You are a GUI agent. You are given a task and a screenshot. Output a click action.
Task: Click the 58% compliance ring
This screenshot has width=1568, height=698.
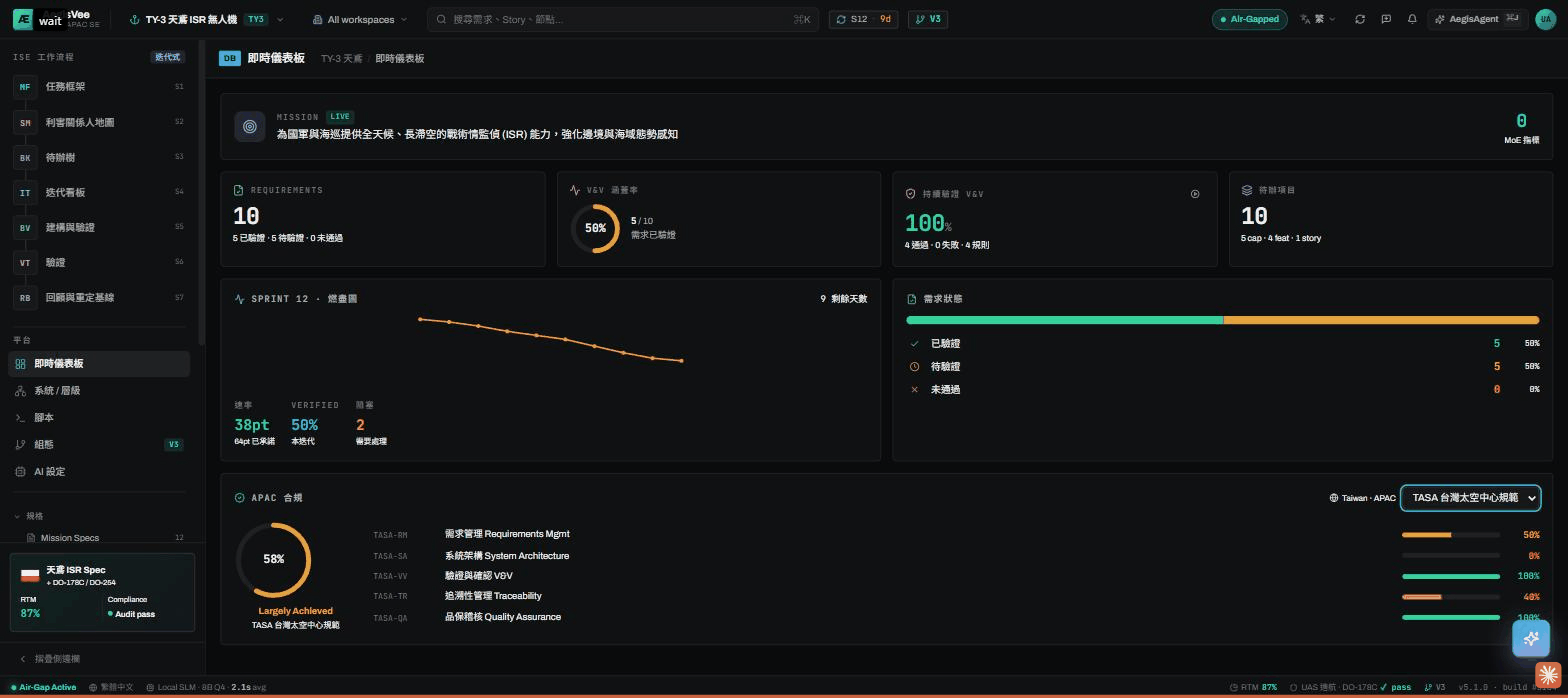pos(274,560)
